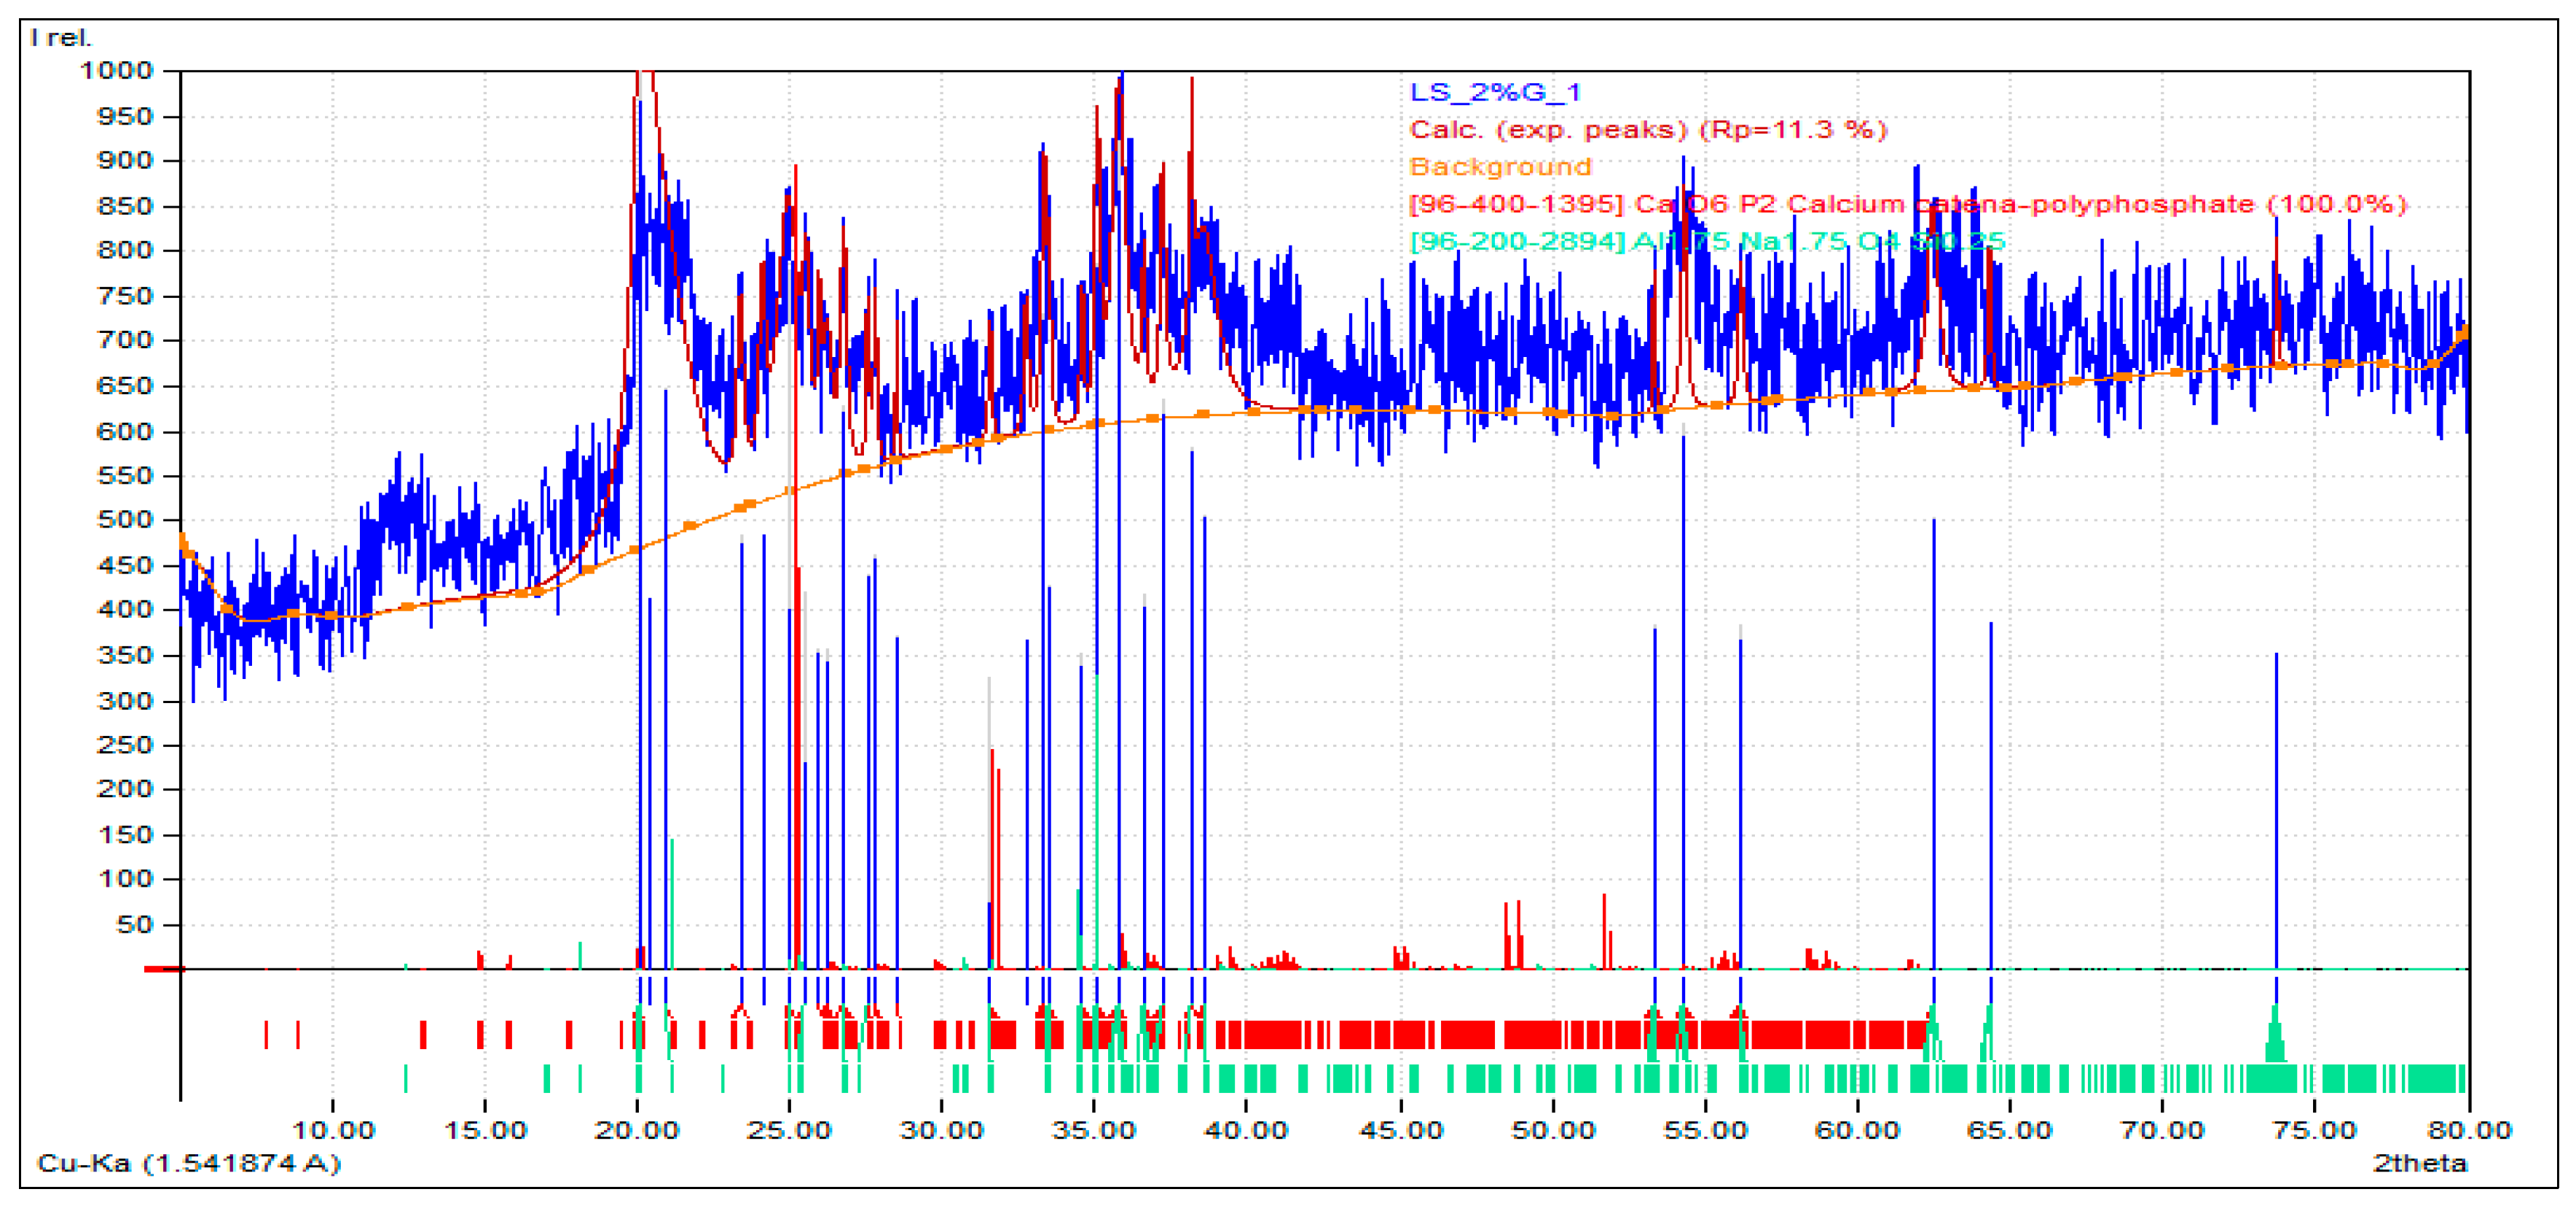
Task: Click the LS_2%G_1 legend entry
Action: point(1495,93)
